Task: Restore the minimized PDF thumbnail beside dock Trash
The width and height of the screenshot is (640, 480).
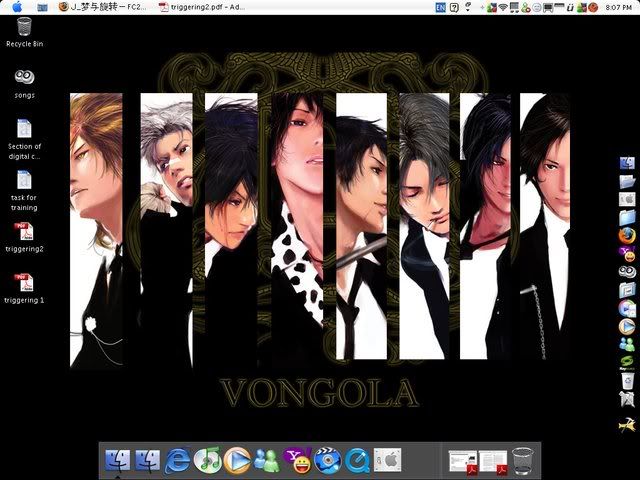Action: (x=493, y=462)
